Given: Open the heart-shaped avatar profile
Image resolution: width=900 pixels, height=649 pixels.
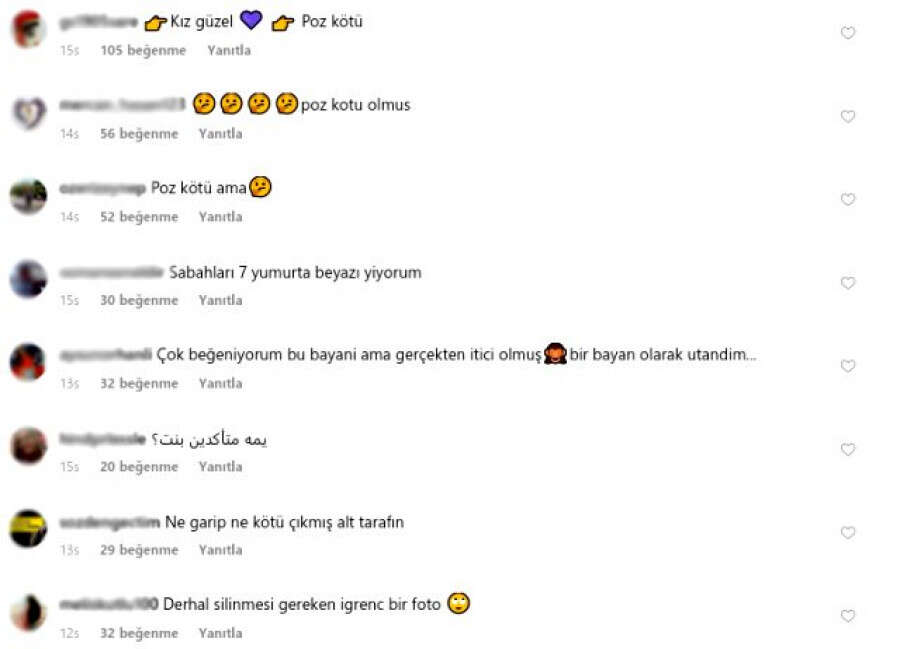Looking at the screenshot, I should pyautogui.click(x=28, y=112).
